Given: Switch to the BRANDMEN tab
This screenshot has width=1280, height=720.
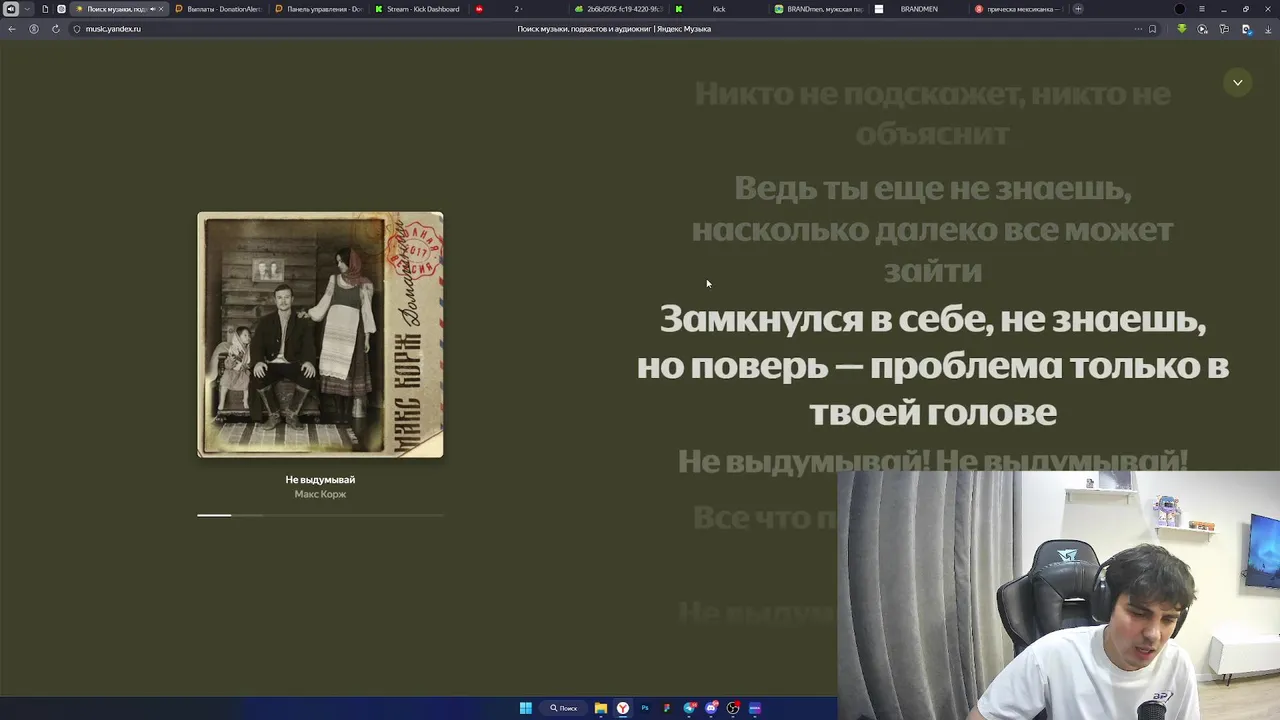Looking at the screenshot, I should click(x=919, y=9).
